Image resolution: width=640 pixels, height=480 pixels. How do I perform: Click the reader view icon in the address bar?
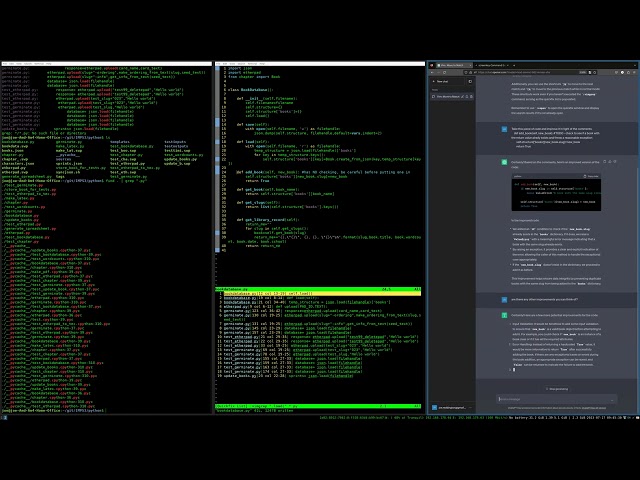point(590,72)
